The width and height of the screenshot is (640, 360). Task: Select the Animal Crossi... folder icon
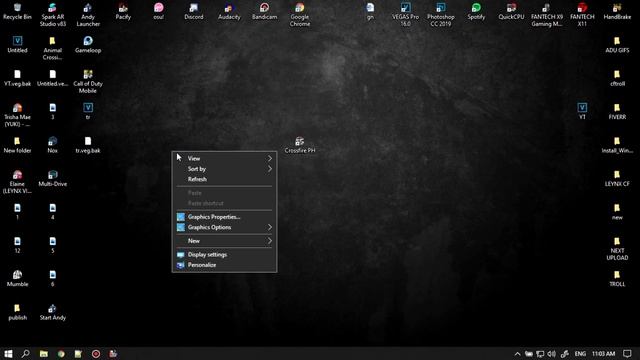[x=52, y=48]
